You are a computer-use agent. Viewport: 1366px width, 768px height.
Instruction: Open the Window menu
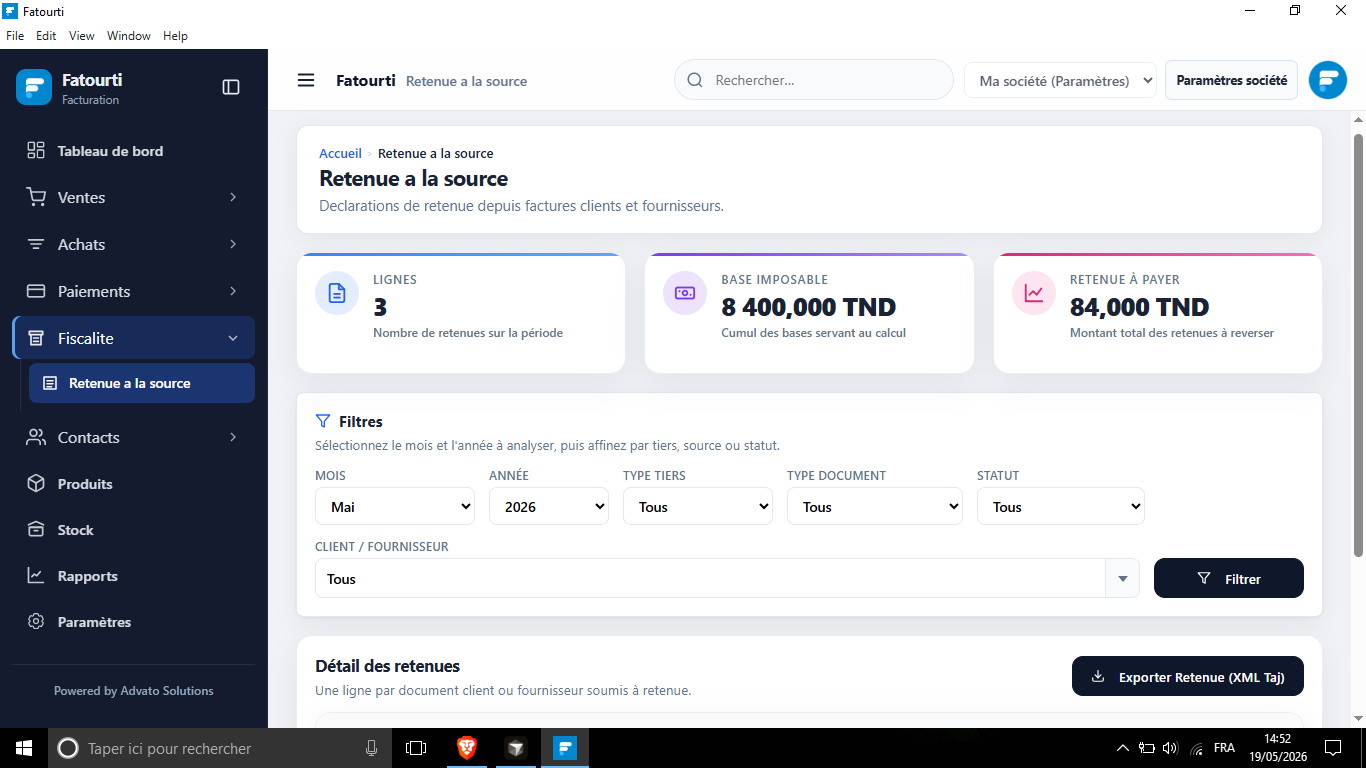(129, 36)
